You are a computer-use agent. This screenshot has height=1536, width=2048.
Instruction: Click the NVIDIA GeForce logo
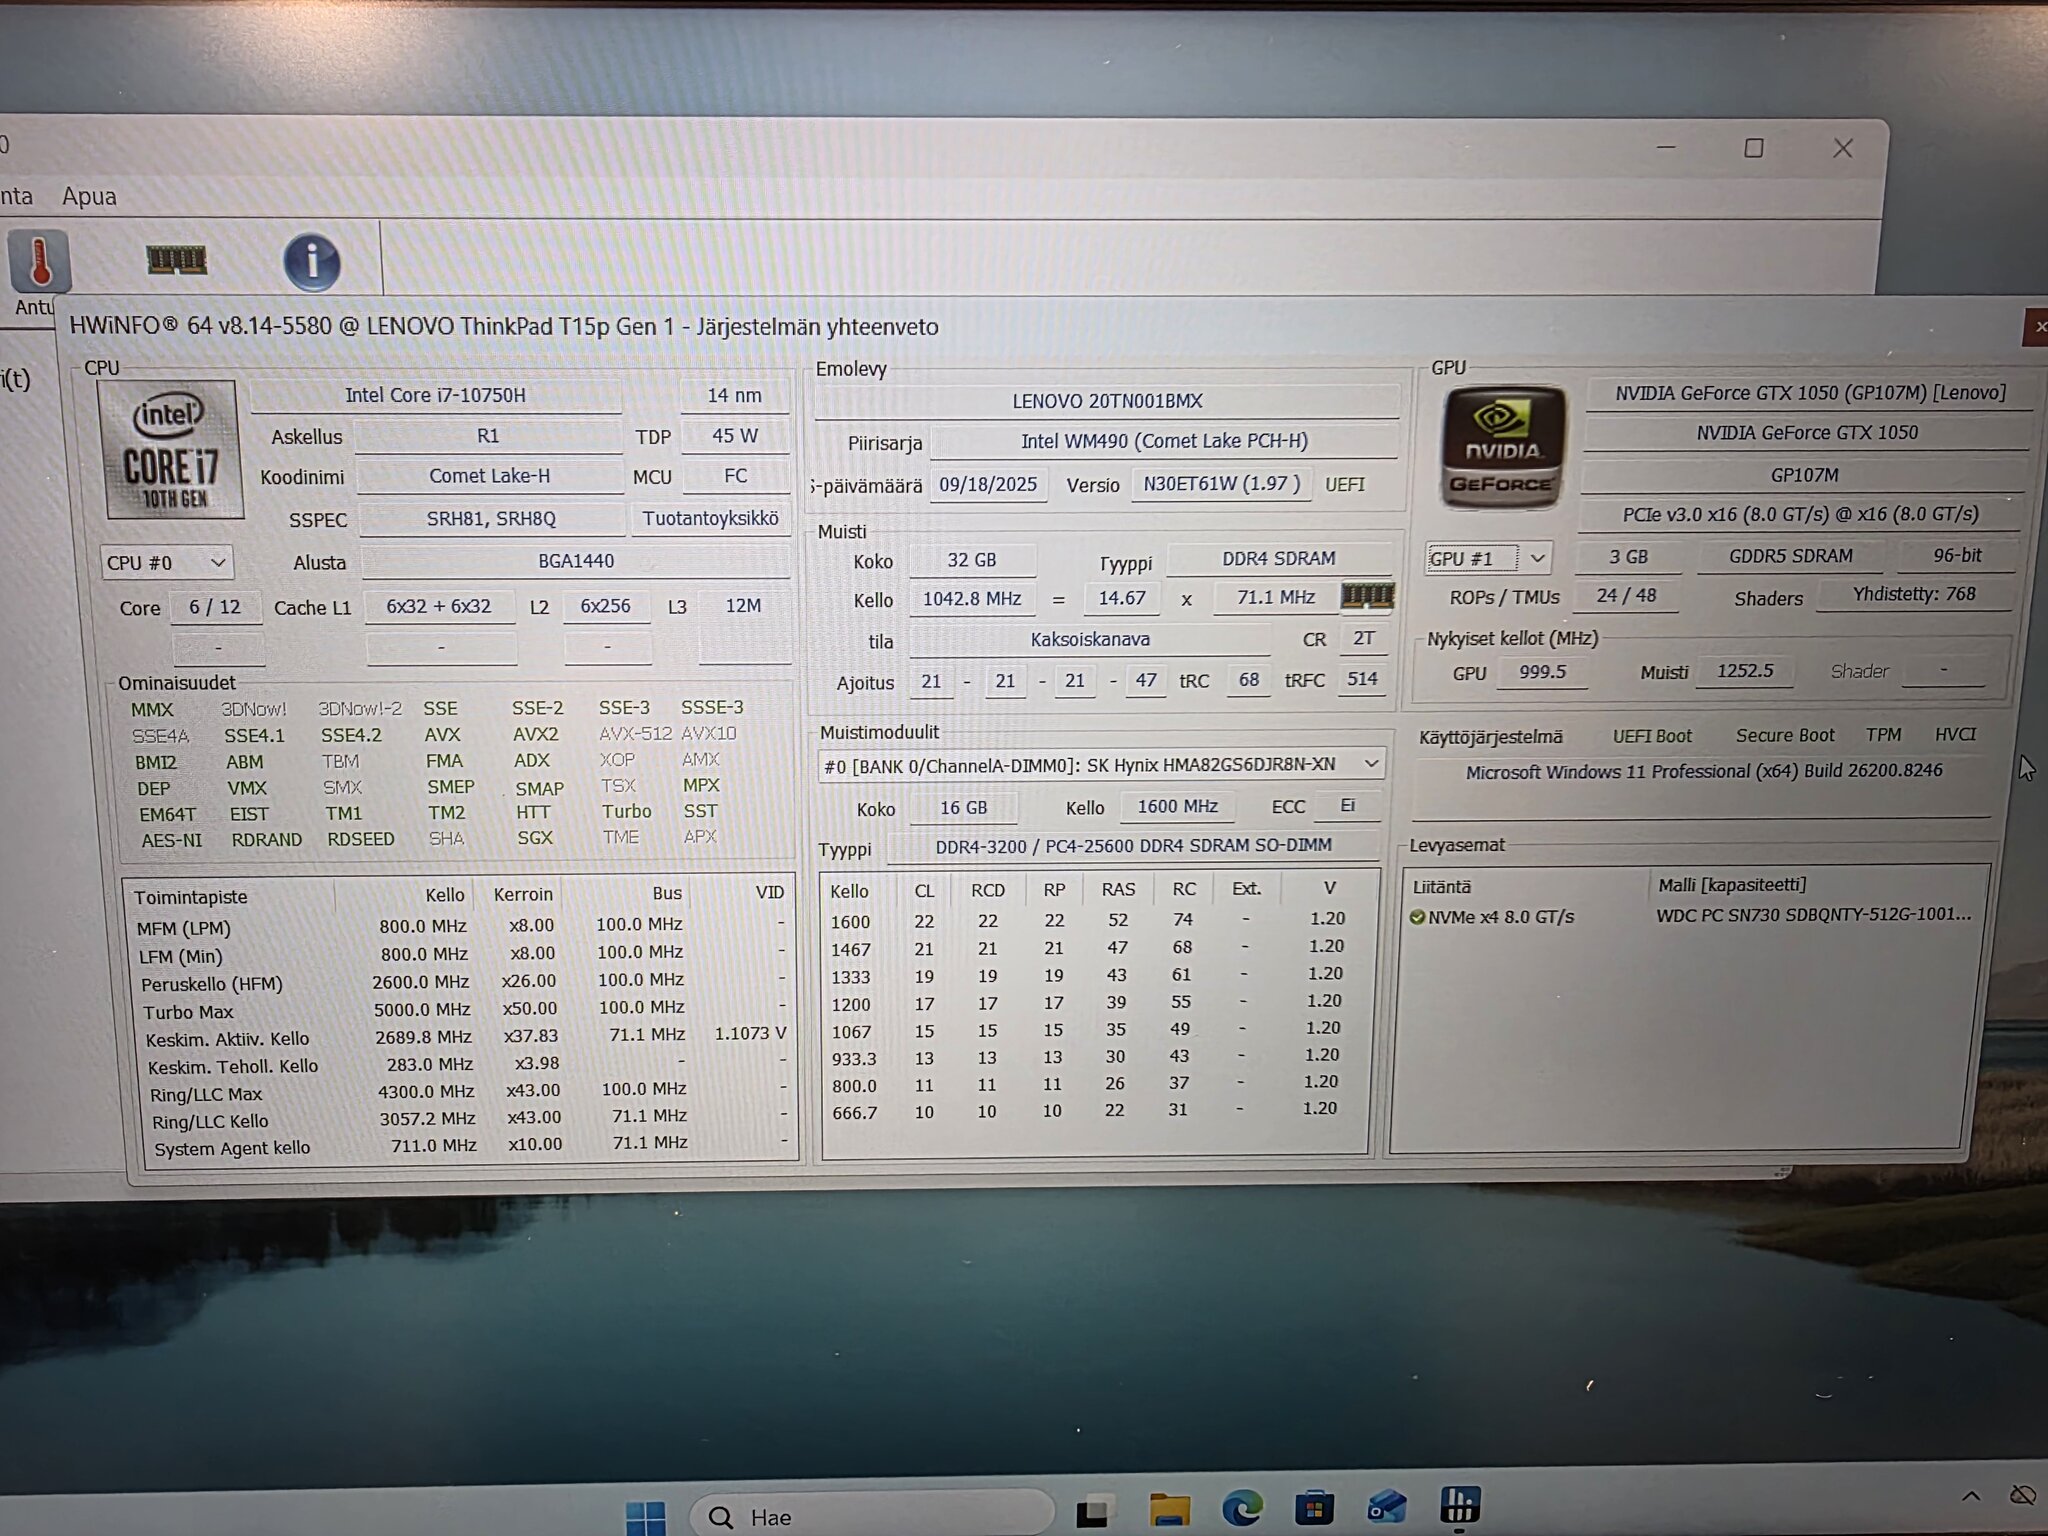(1503, 447)
